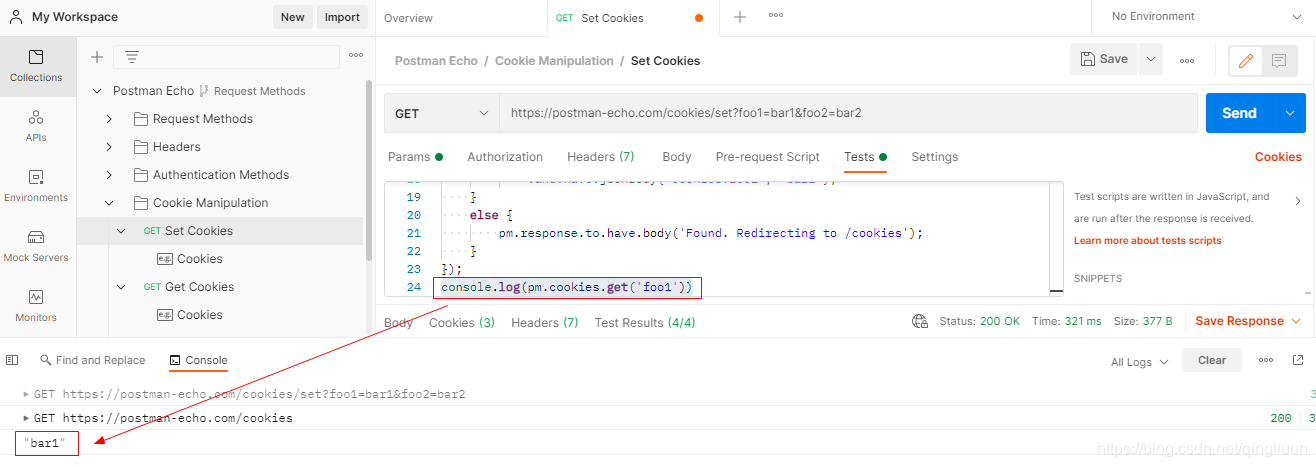1316x467 pixels.
Task: Click in the request URL field
Action: pos(848,113)
